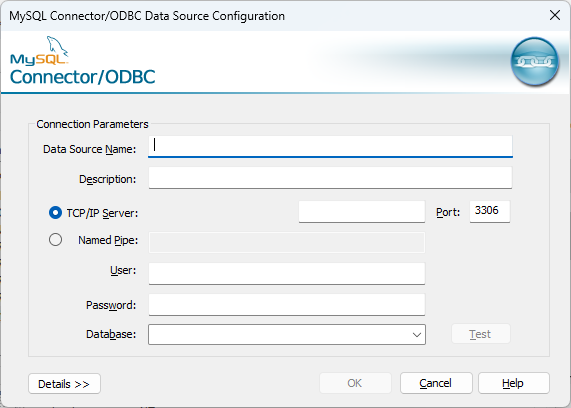This screenshot has height=408, width=571.
Task: Close the ODBC configuration dialog
Action: coord(555,15)
